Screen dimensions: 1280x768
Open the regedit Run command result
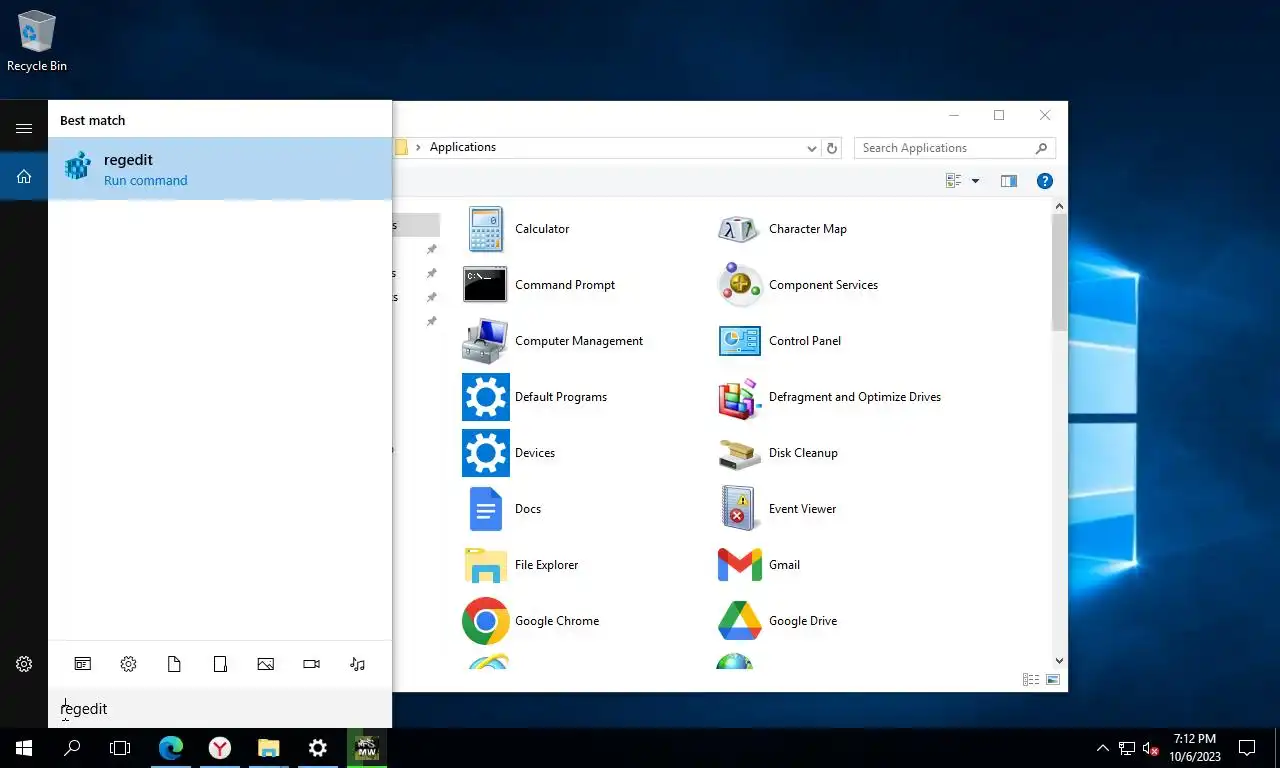[x=219, y=169]
